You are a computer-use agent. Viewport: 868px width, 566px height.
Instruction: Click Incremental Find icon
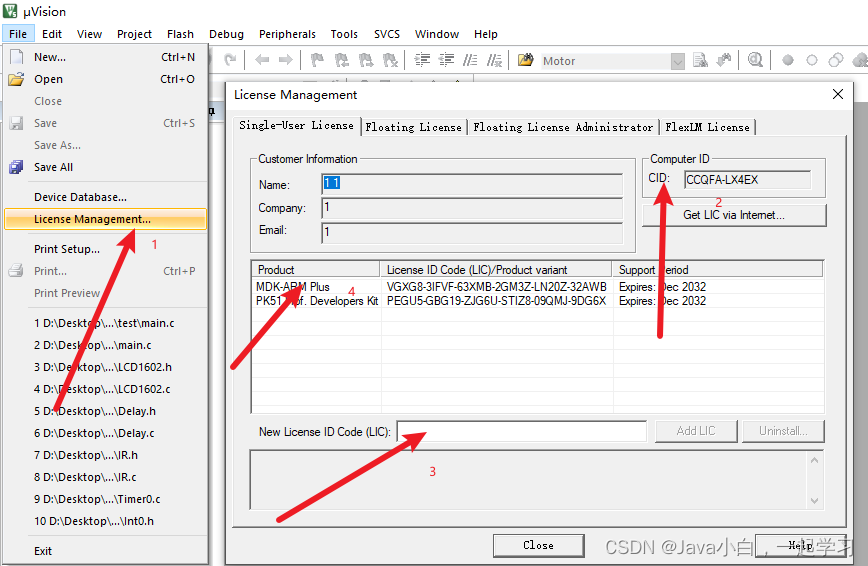pyautogui.click(x=724, y=60)
